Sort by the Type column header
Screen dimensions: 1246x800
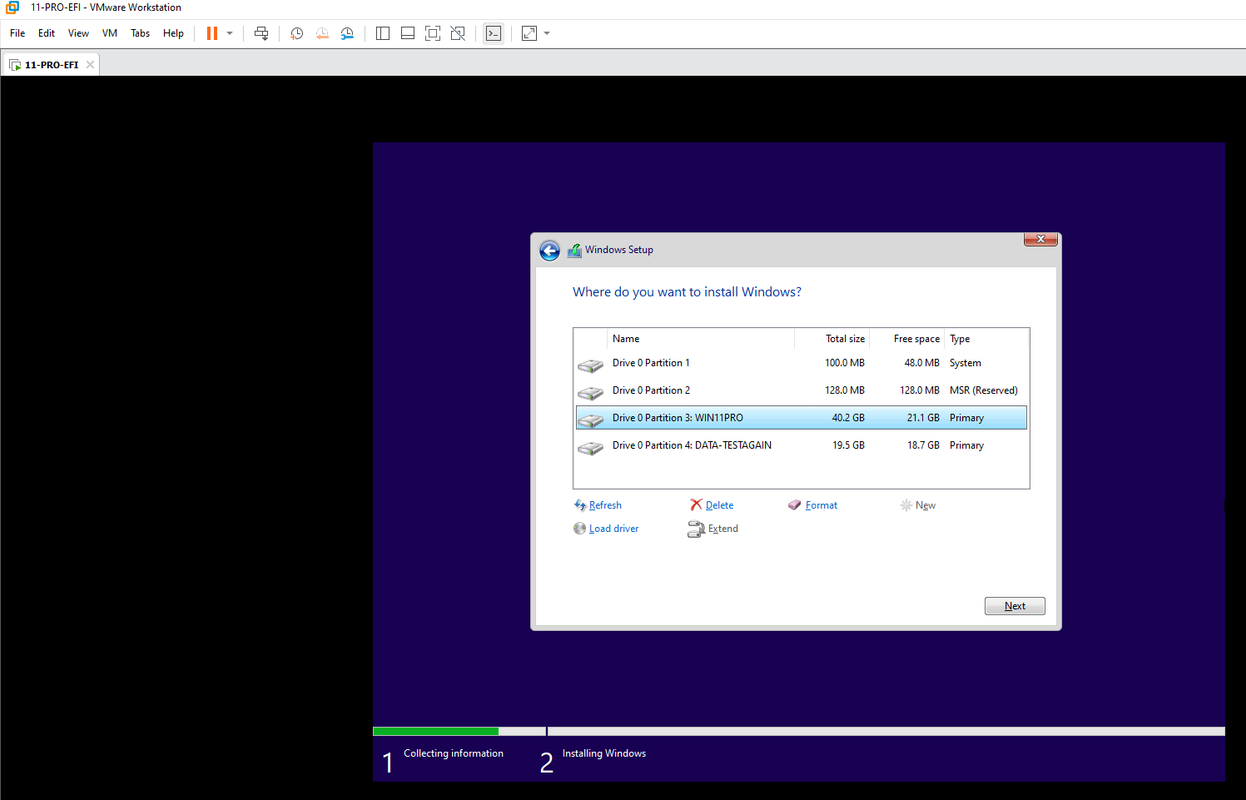986,339
